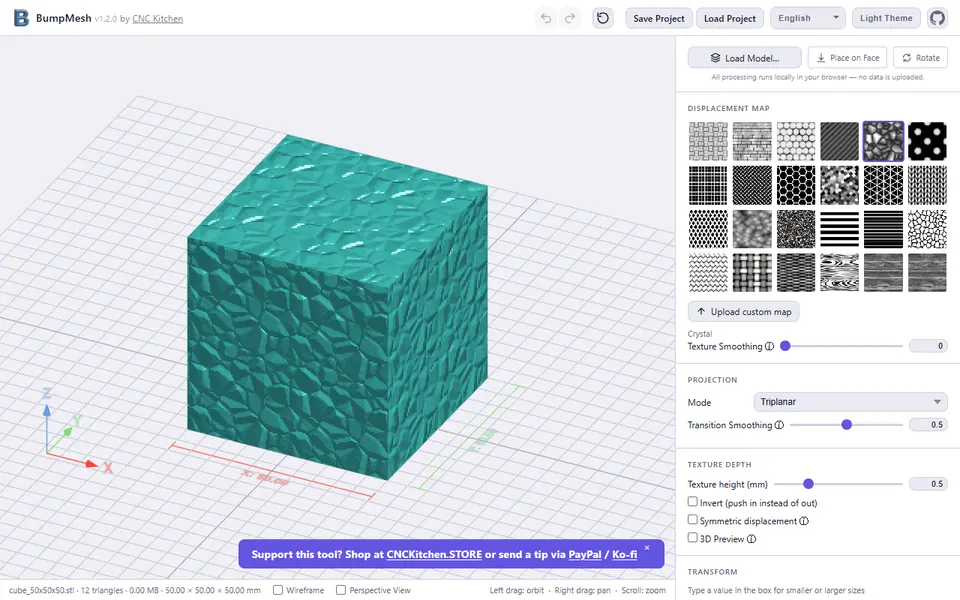Select the diagonal carbon fiber map
This screenshot has width=960, height=600.
[840, 141]
